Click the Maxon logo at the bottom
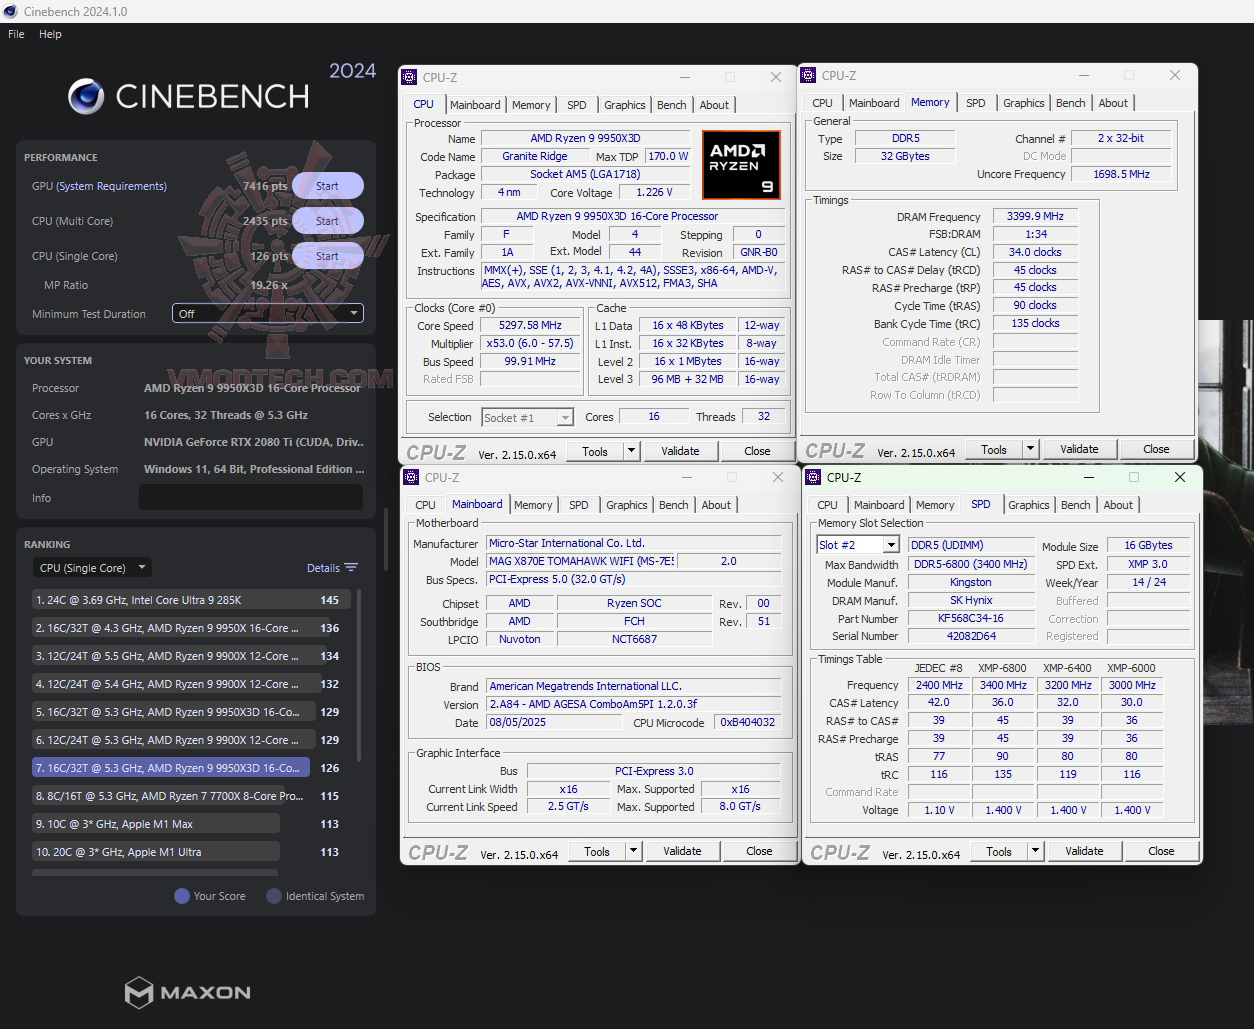The image size is (1254, 1029). tap(187, 992)
